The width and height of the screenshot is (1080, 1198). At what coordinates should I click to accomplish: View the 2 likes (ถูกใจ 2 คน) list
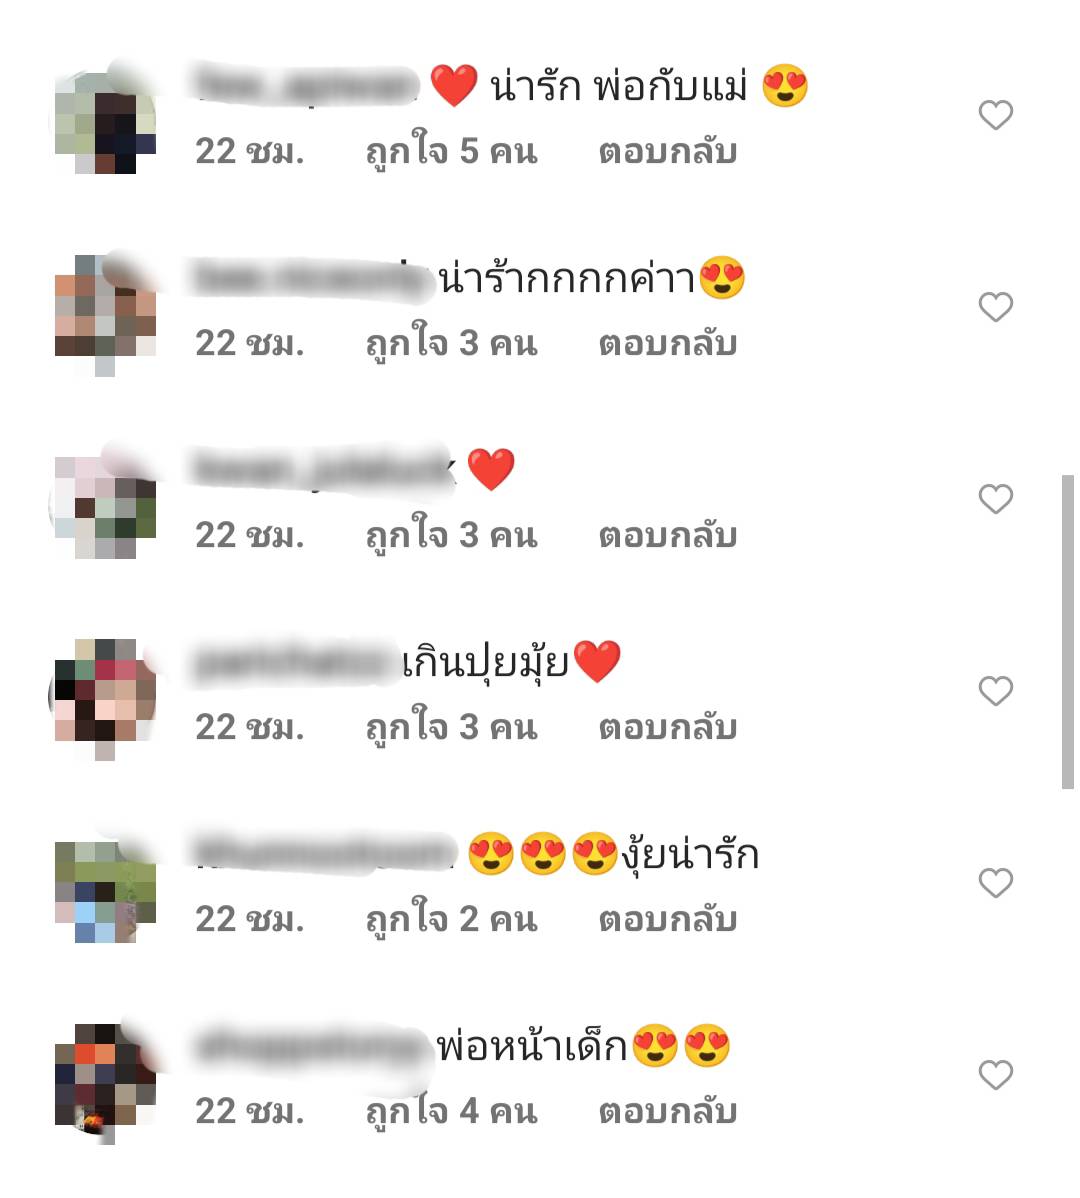pos(451,918)
